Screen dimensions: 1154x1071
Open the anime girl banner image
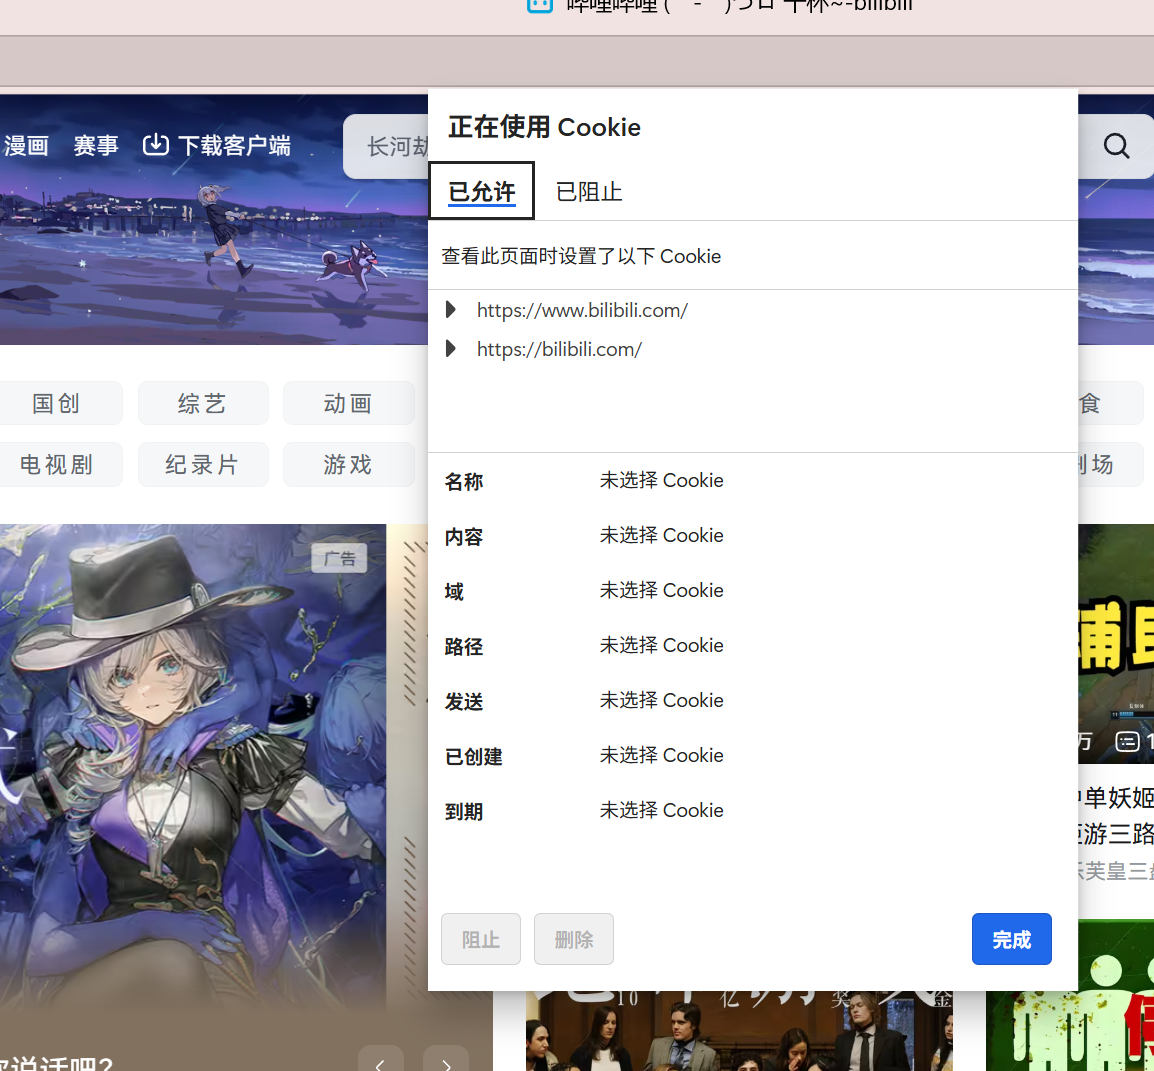click(x=193, y=766)
